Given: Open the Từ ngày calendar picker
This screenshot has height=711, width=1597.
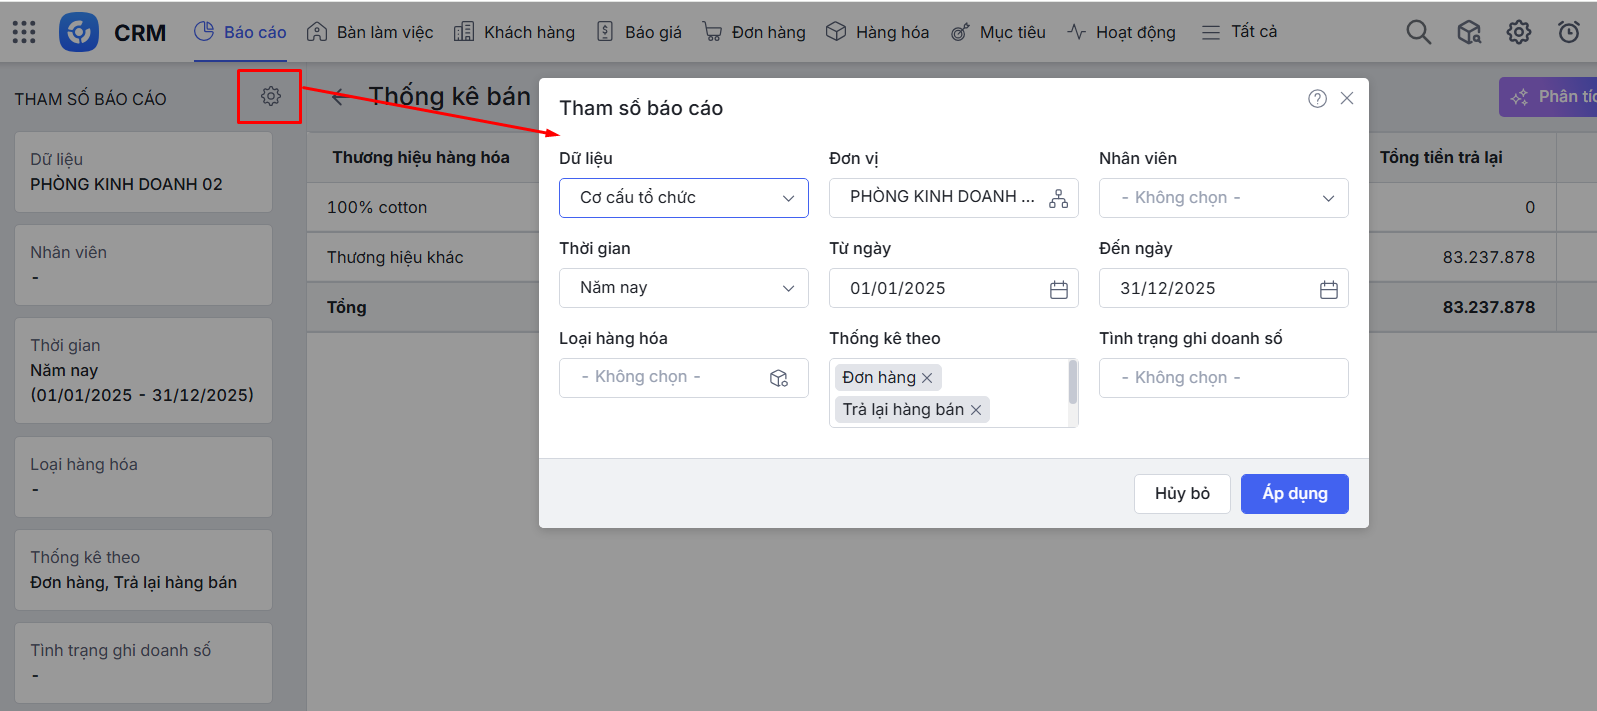Looking at the screenshot, I should coord(1058,289).
